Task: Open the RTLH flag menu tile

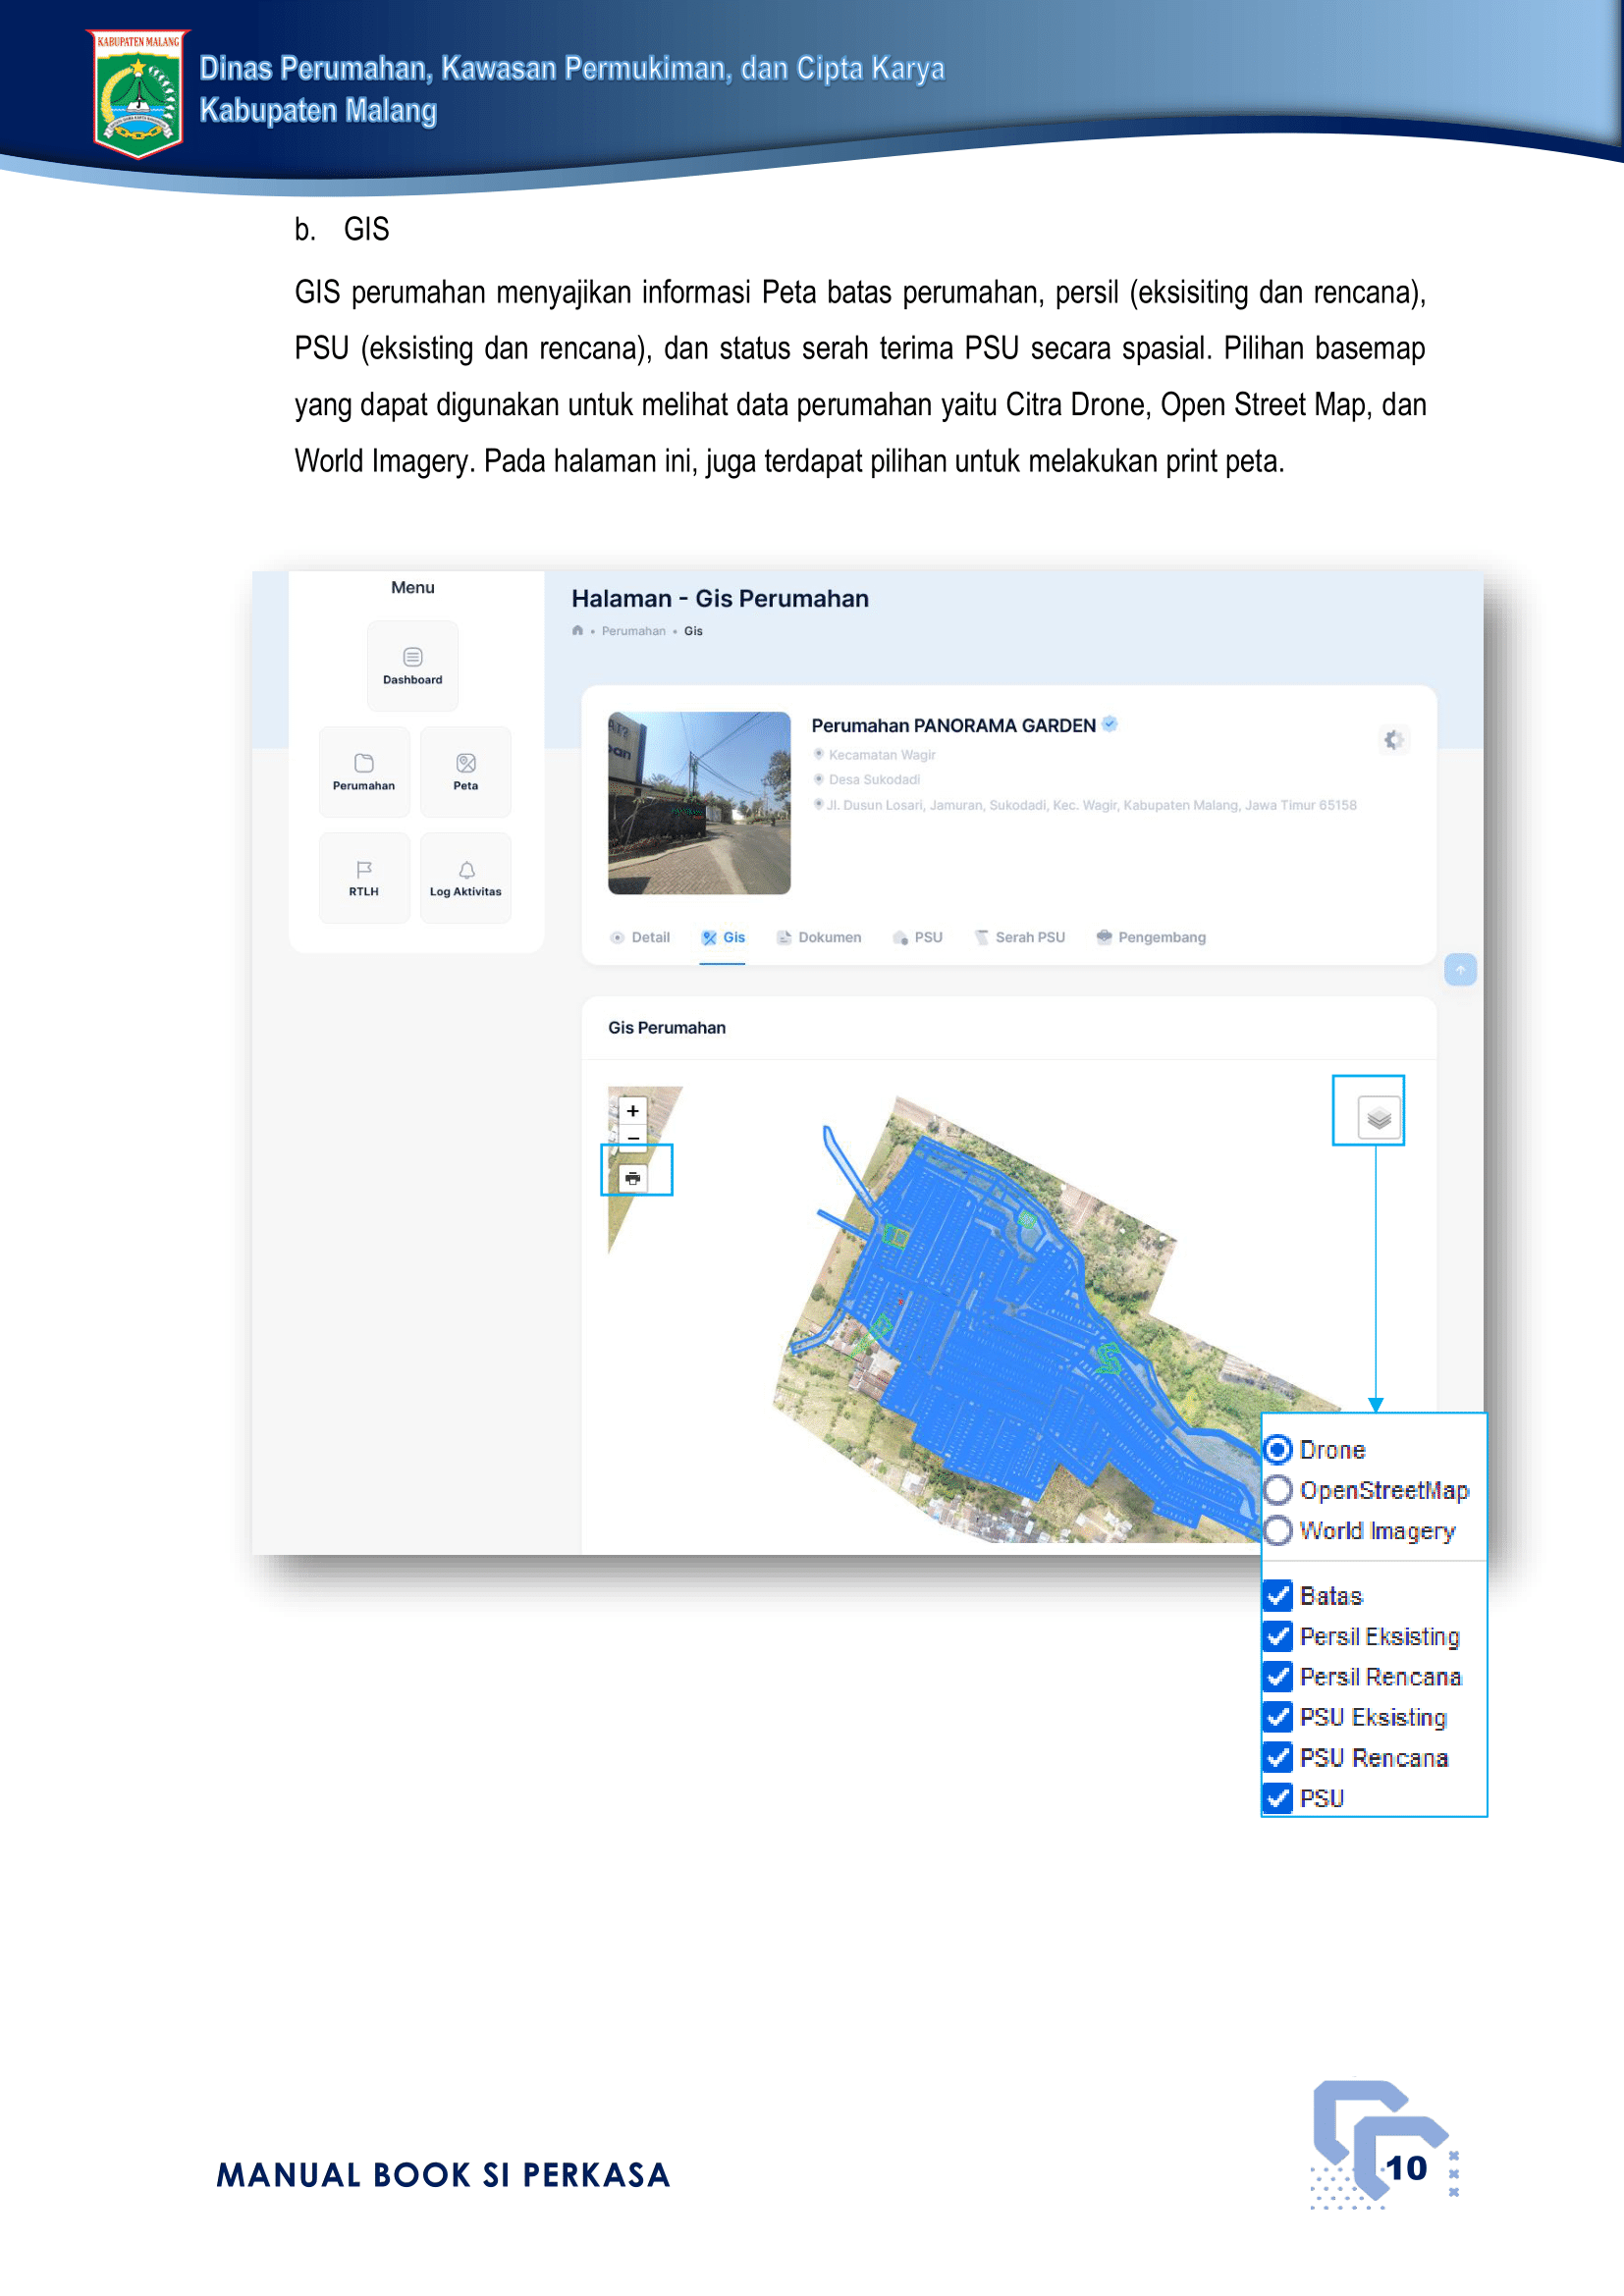Action: (364, 877)
